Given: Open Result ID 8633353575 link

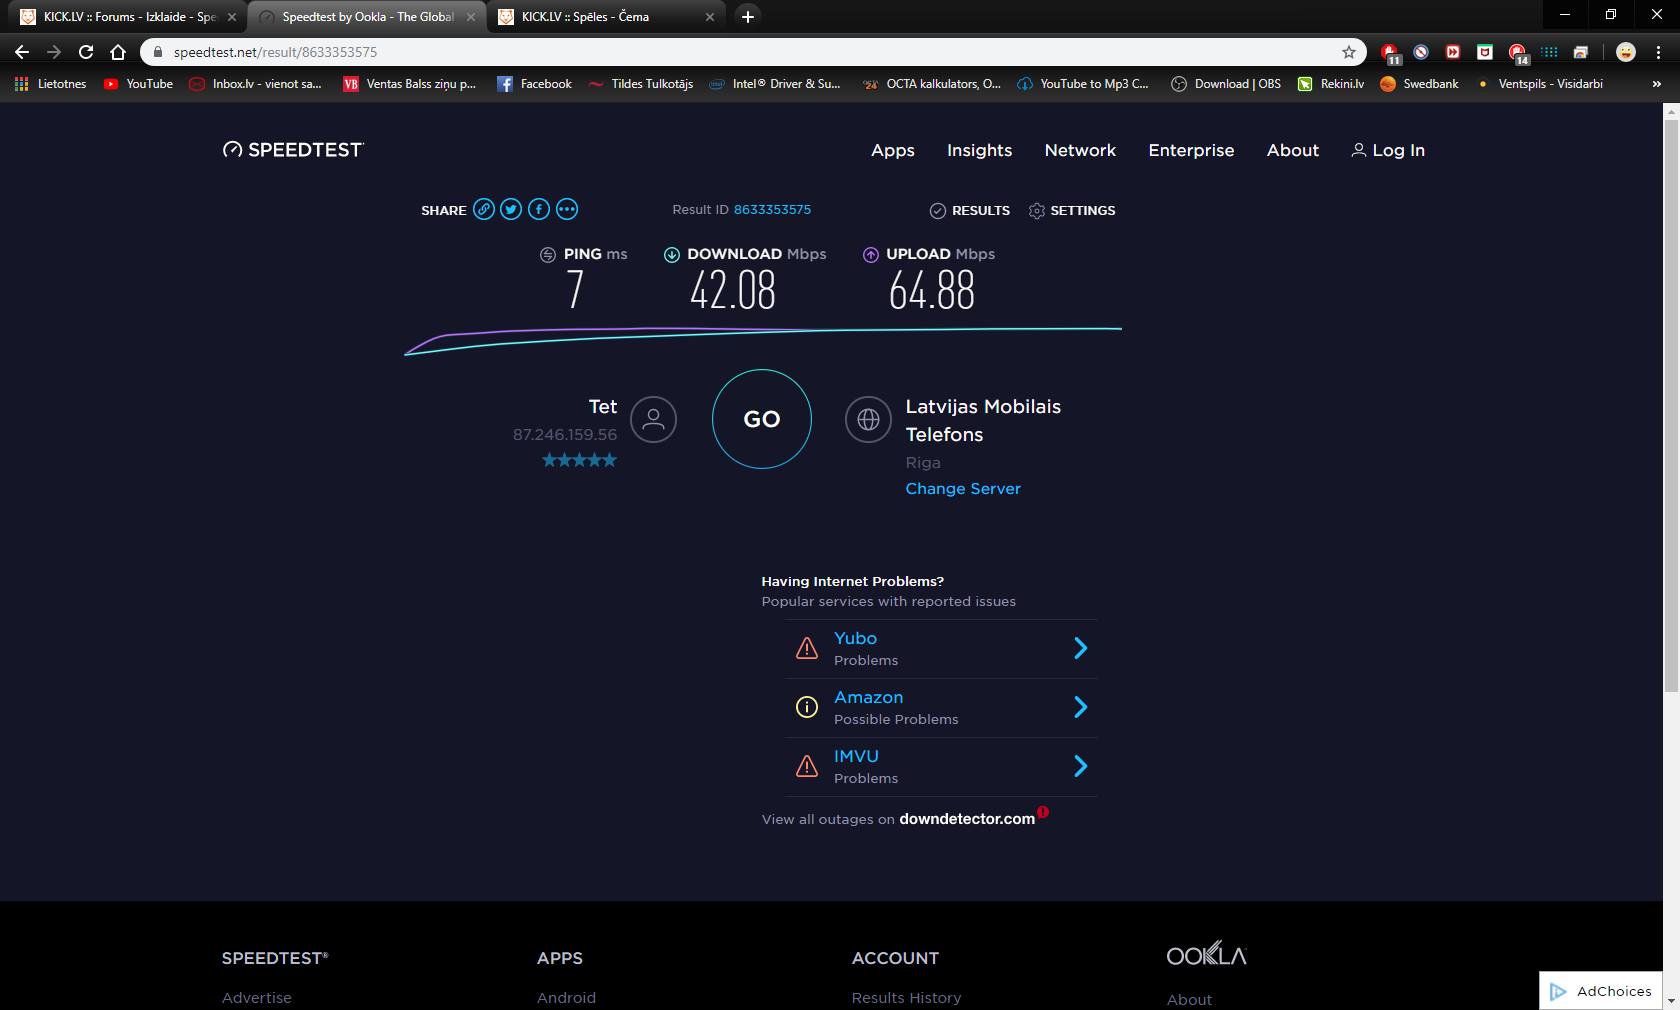Looking at the screenshot, I should click(772, 209).
